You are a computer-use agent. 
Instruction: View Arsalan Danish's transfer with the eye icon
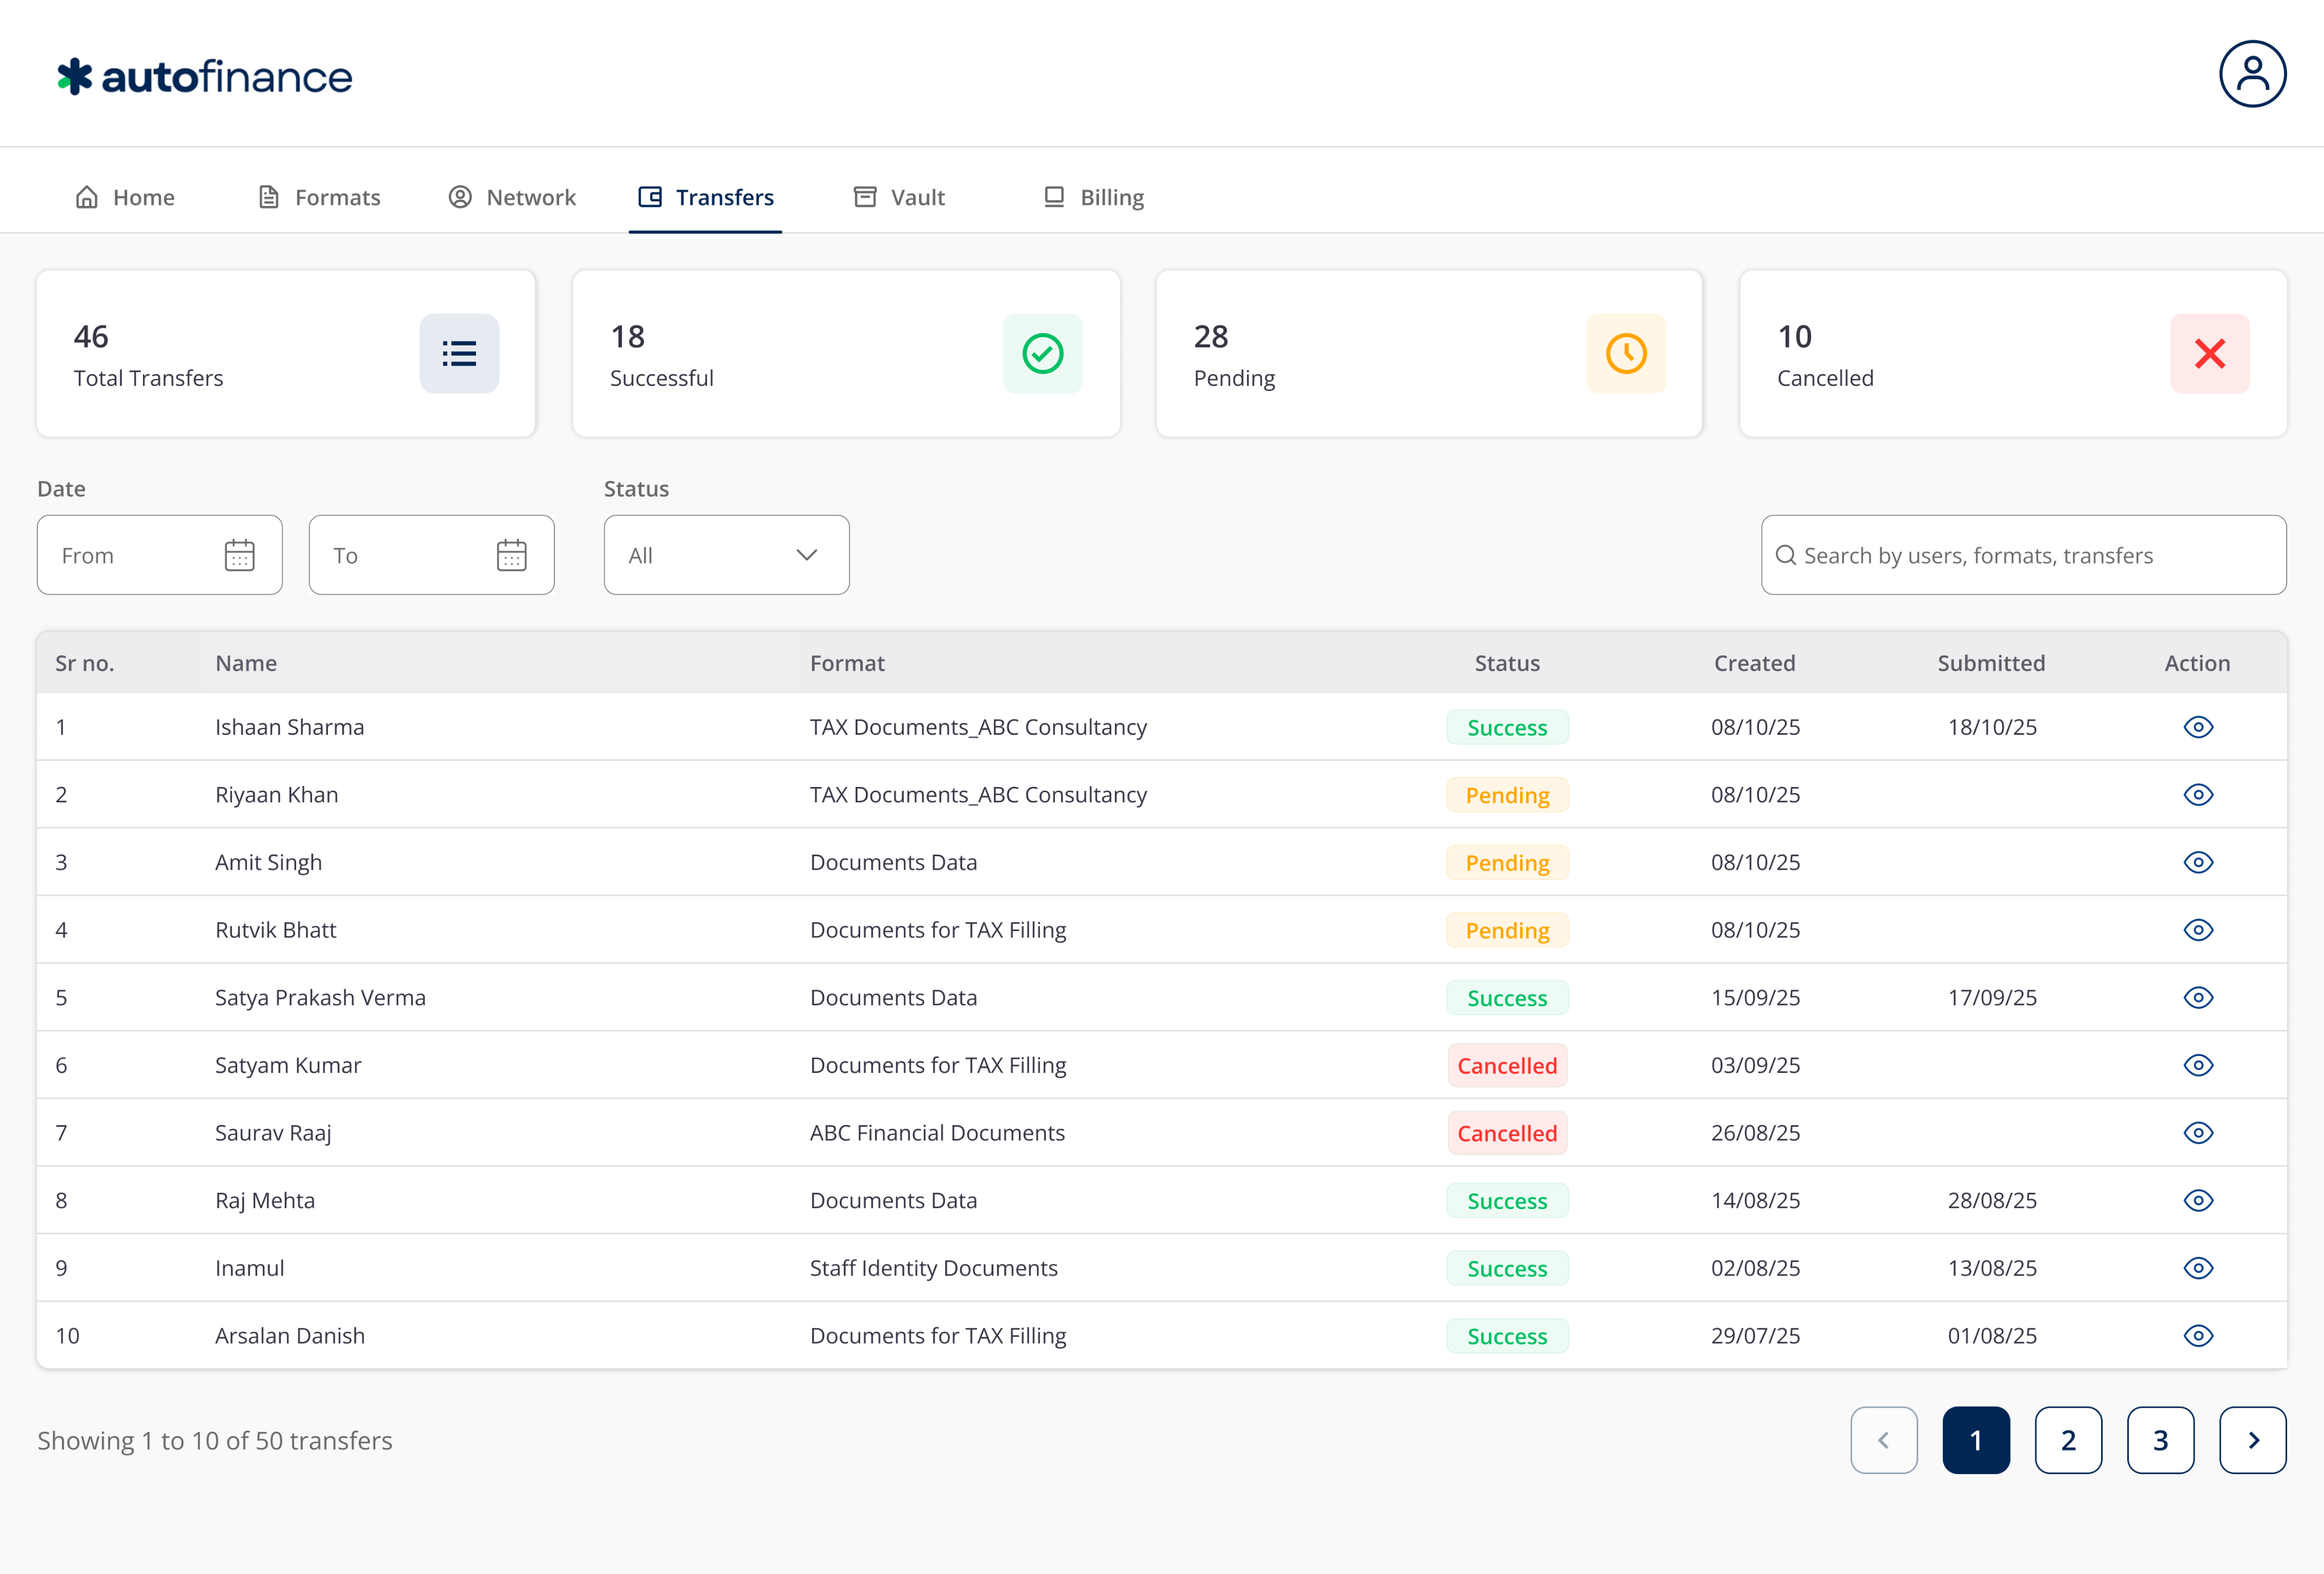(2198, 1336)
